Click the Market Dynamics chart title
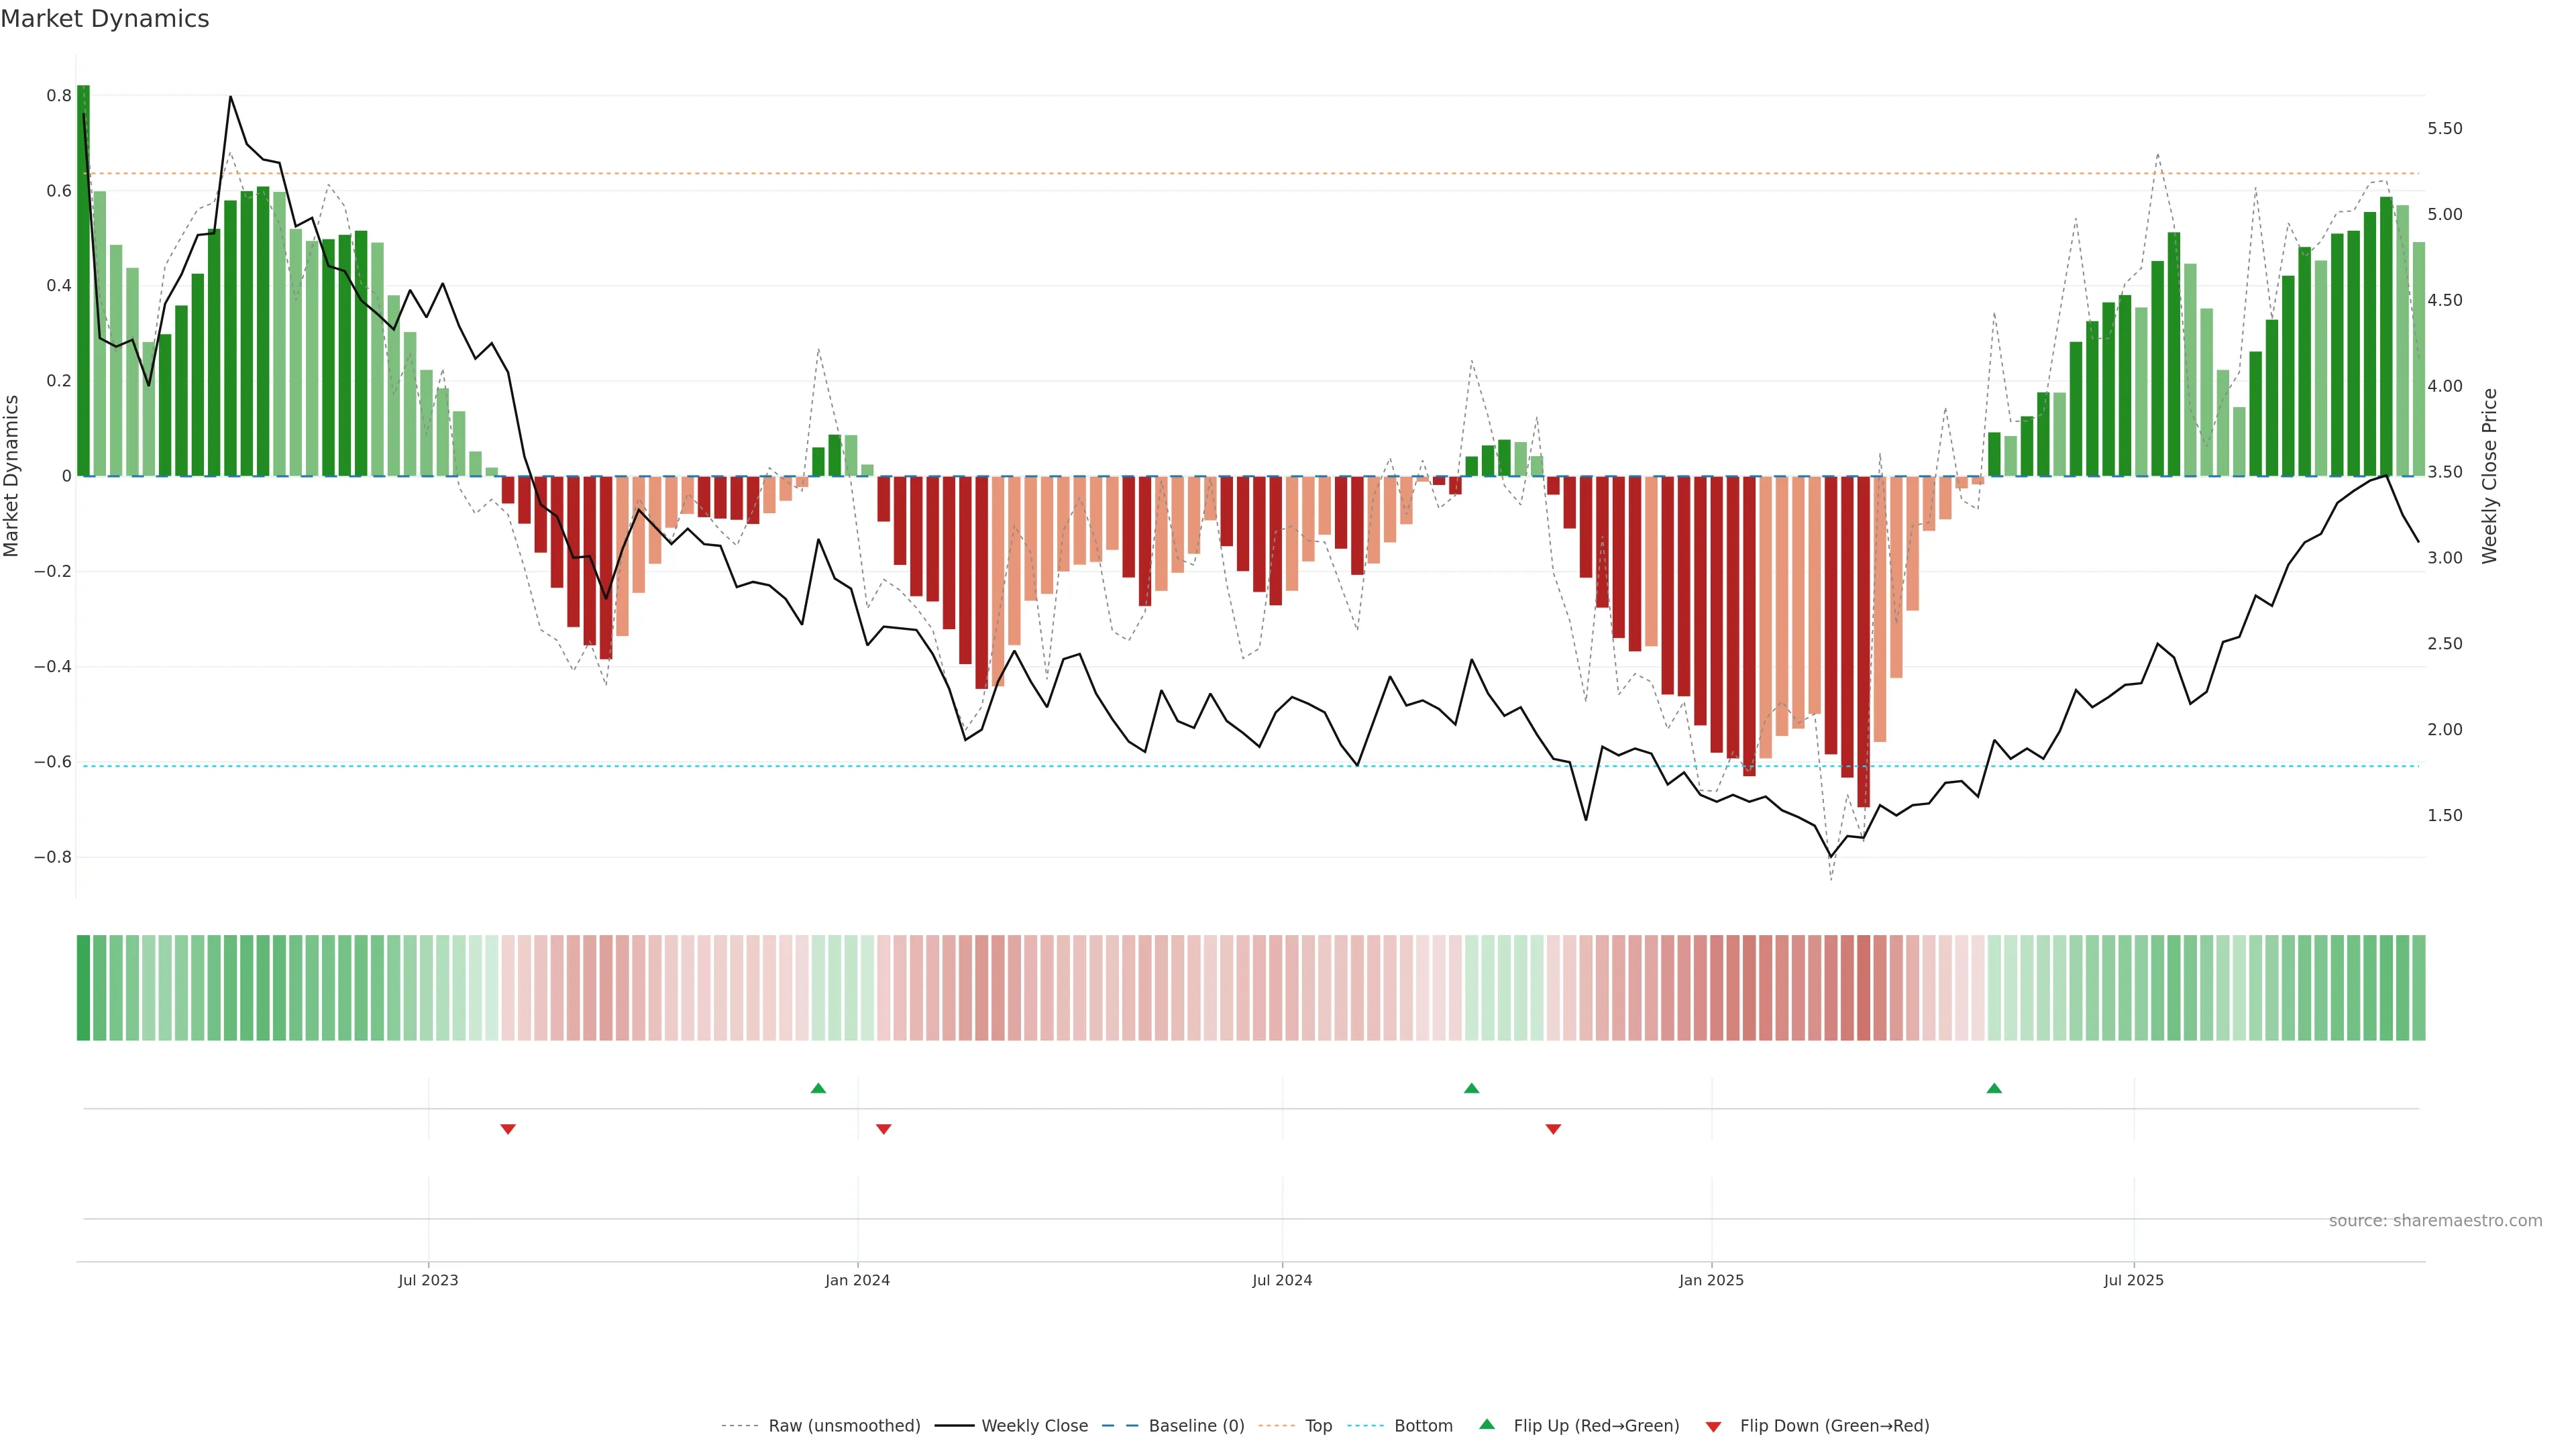This screenshot has width=2576, height=1449. click(x=105, y=19)
